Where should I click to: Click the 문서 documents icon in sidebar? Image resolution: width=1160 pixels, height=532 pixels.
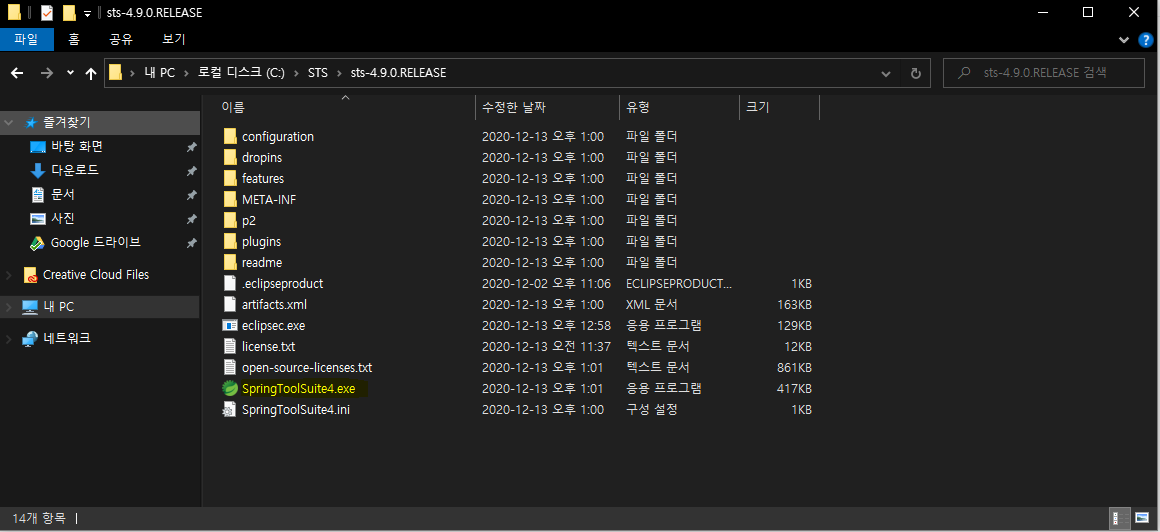[x=38, y=195]
